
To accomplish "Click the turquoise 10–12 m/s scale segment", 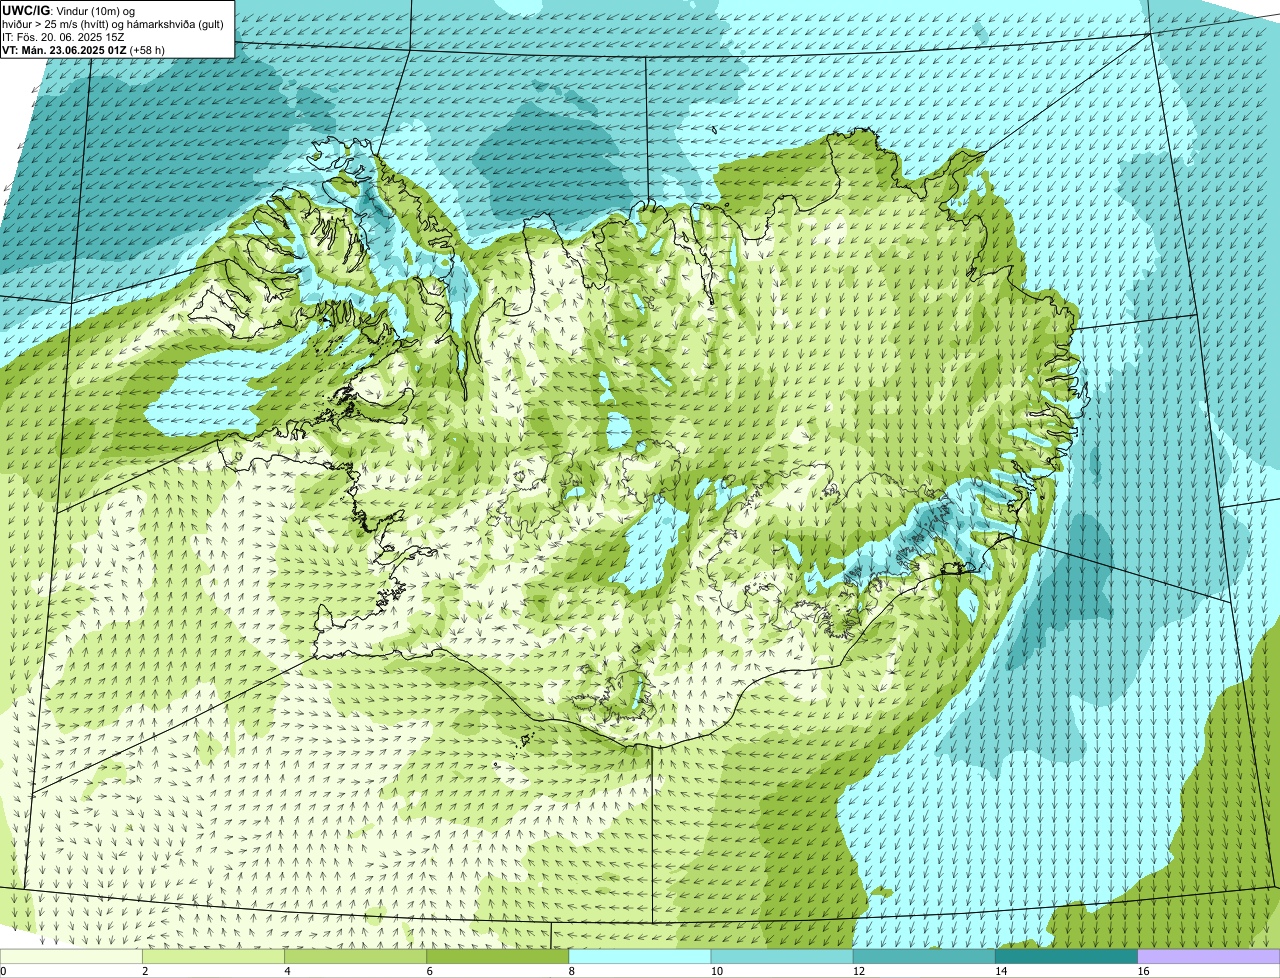I will click(x=782, y=956).
